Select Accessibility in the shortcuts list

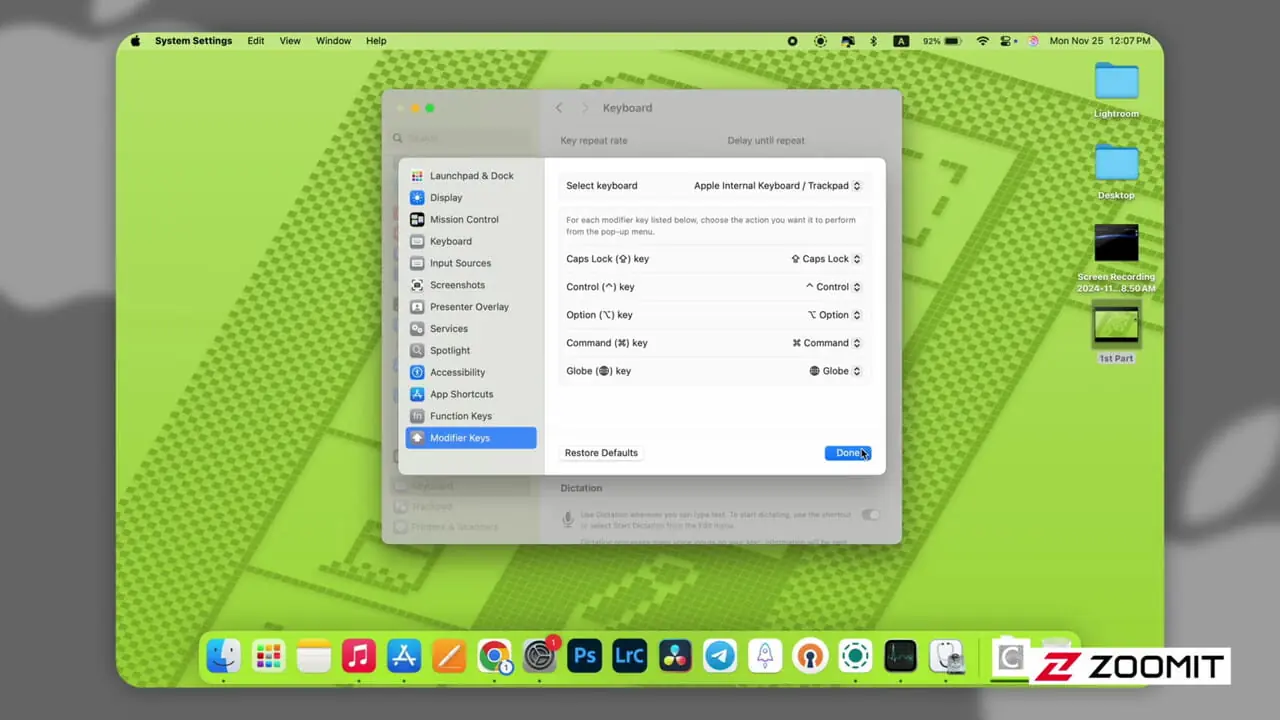point(471,372)
